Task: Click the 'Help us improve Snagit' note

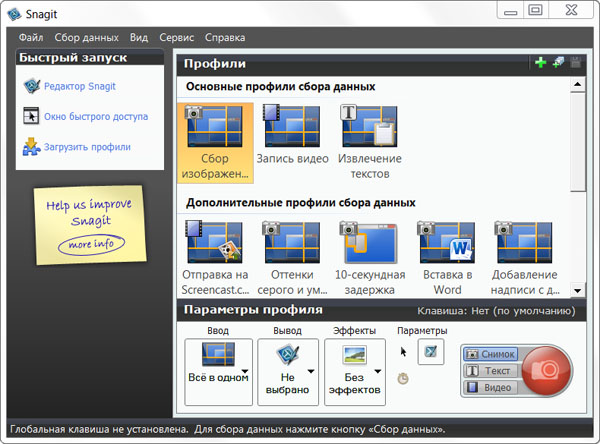Action: coord(90,225)
